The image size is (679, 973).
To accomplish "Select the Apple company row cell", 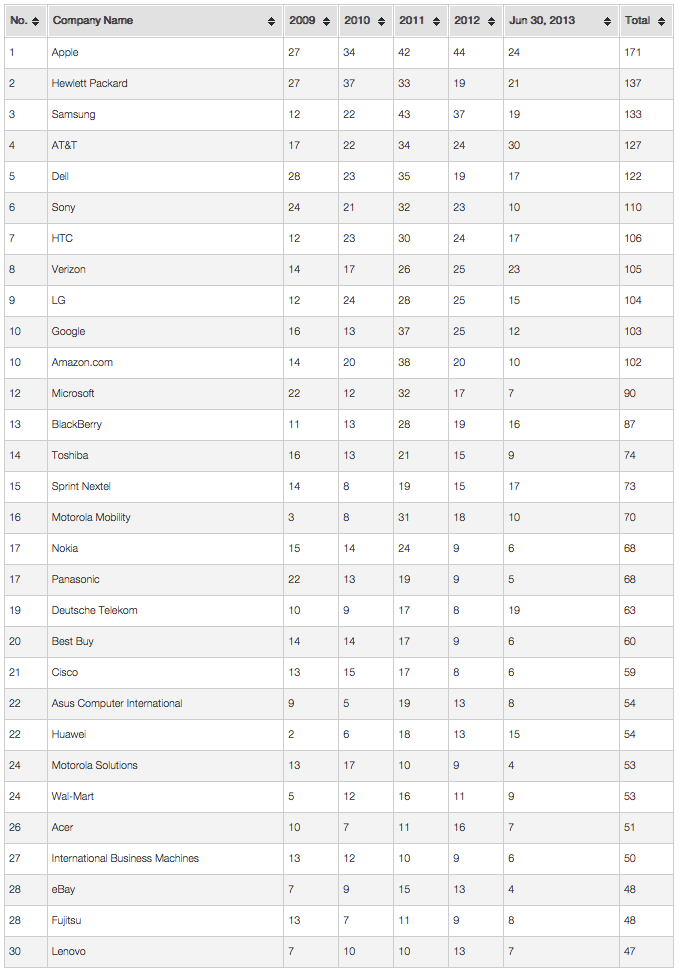I will point(65,52).
